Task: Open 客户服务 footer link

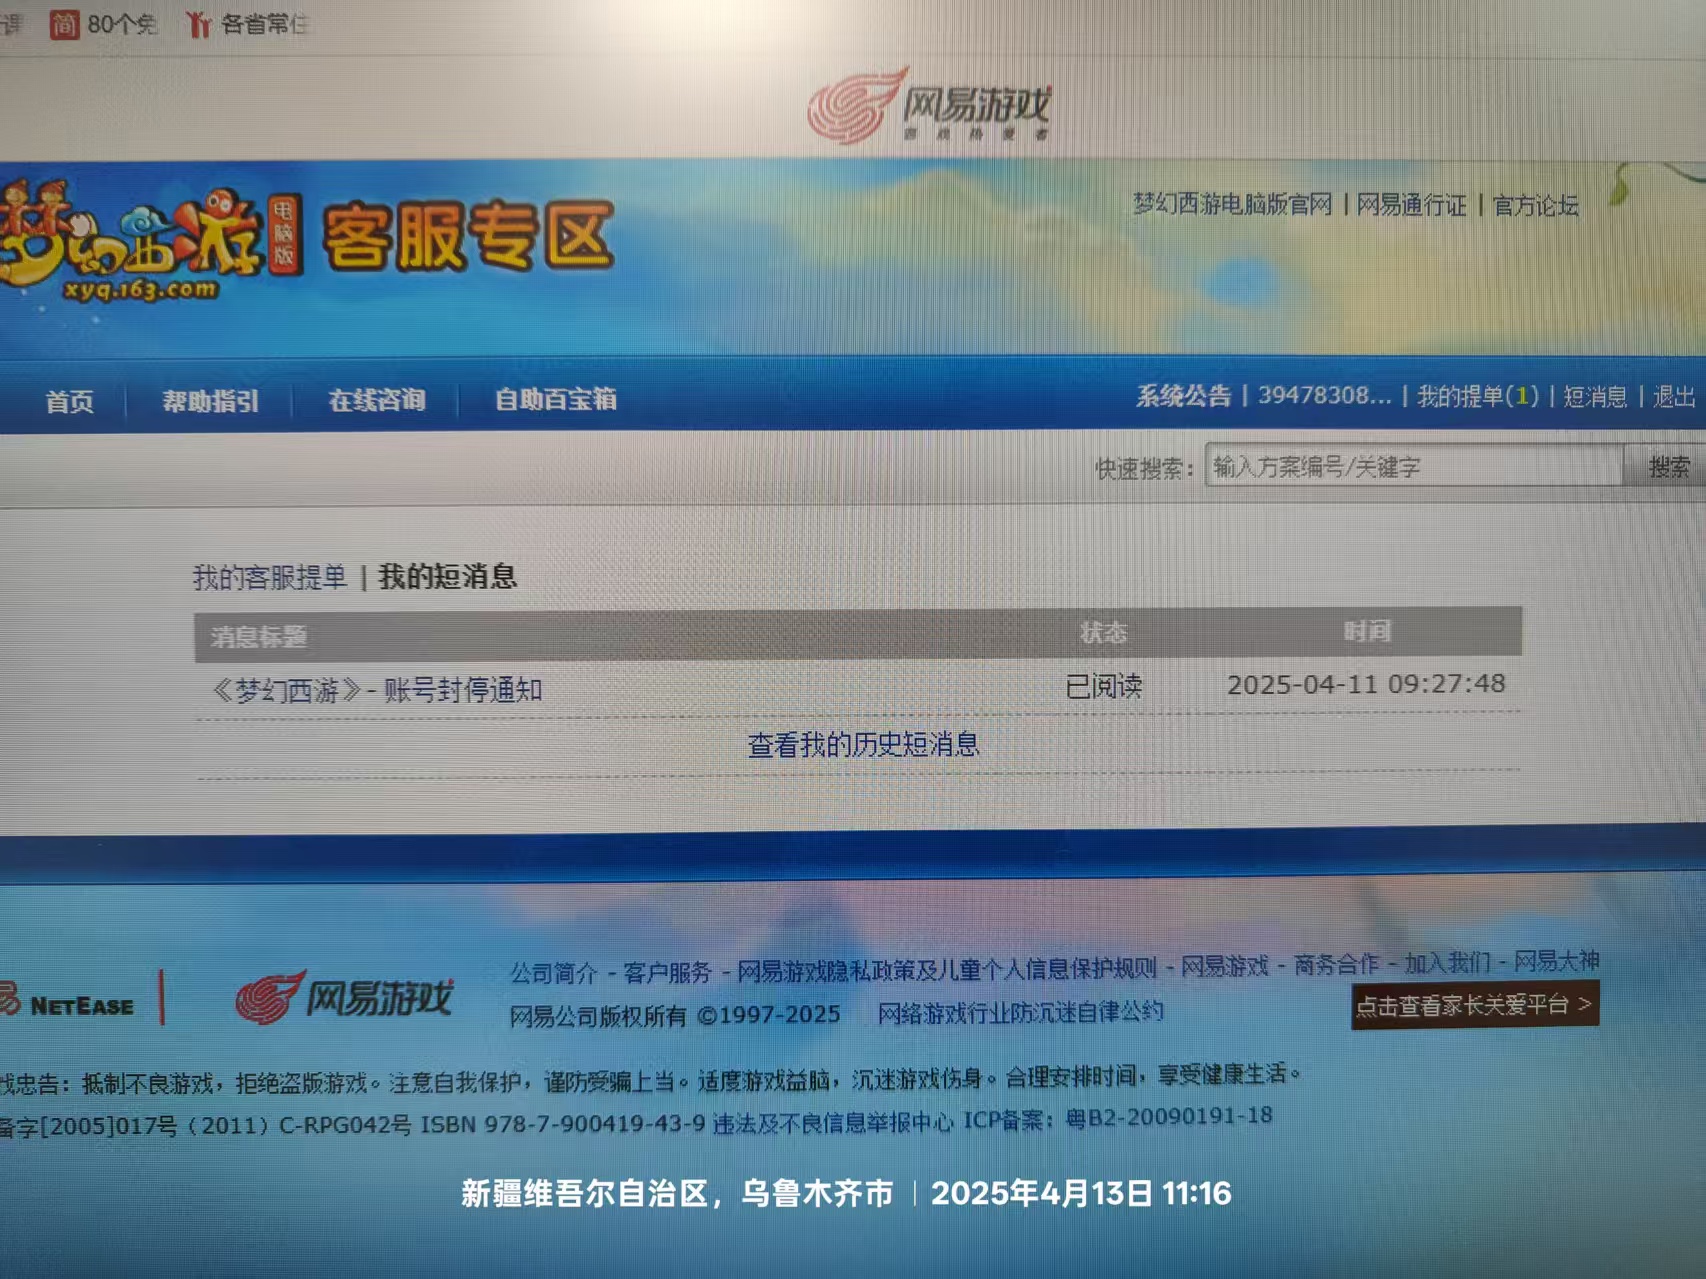Action: 667,972
